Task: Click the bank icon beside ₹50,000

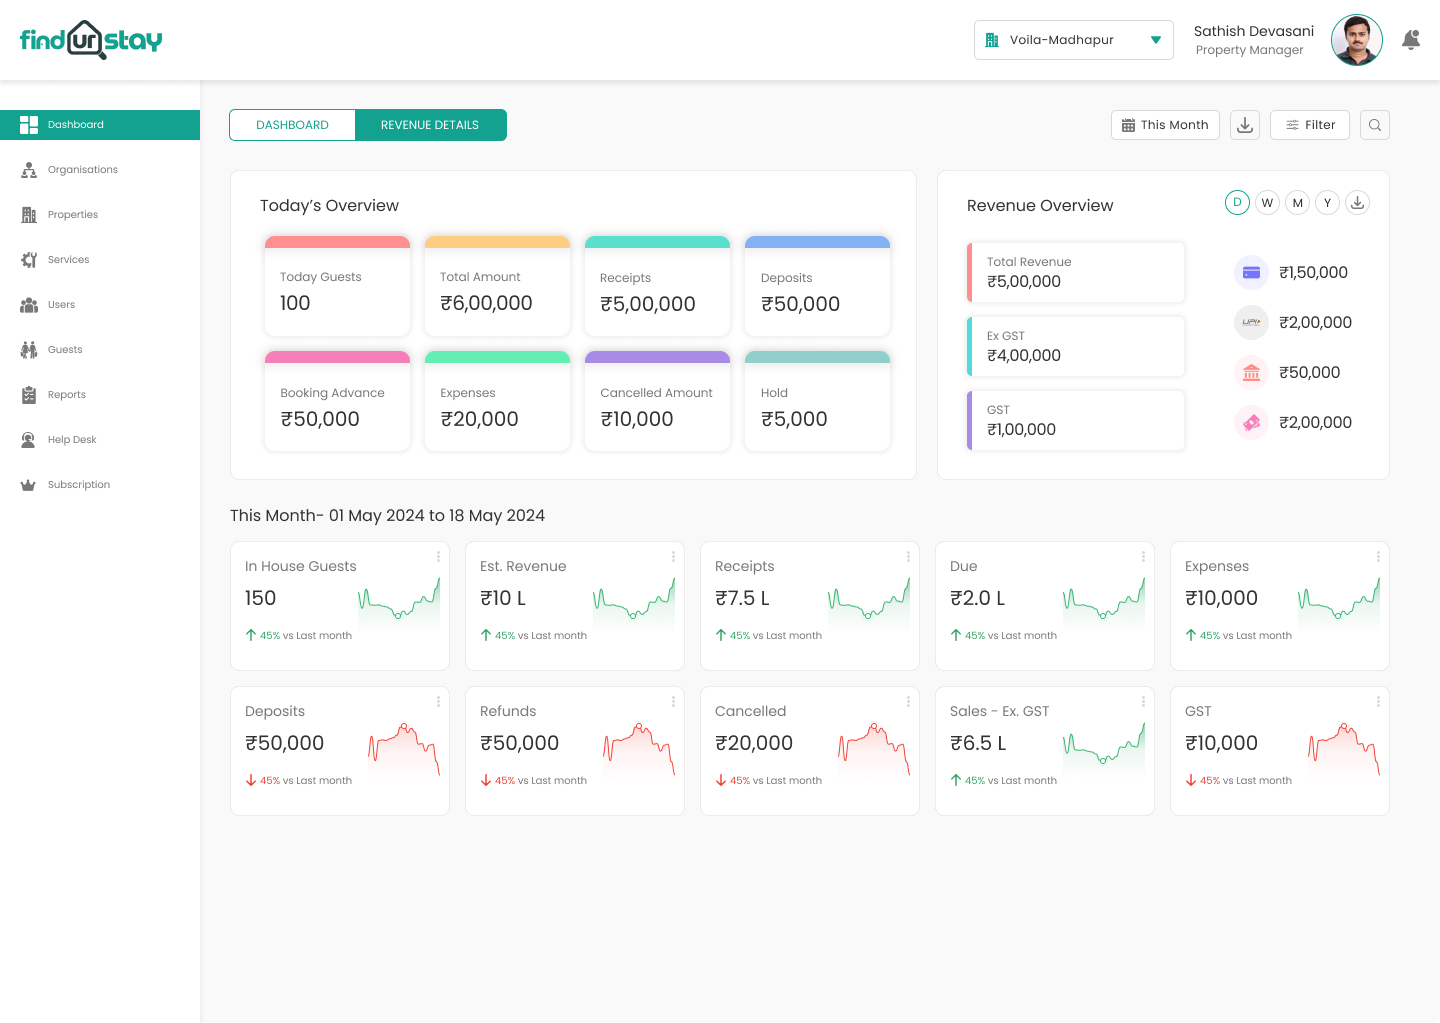Action: [x=1251, y=372]
